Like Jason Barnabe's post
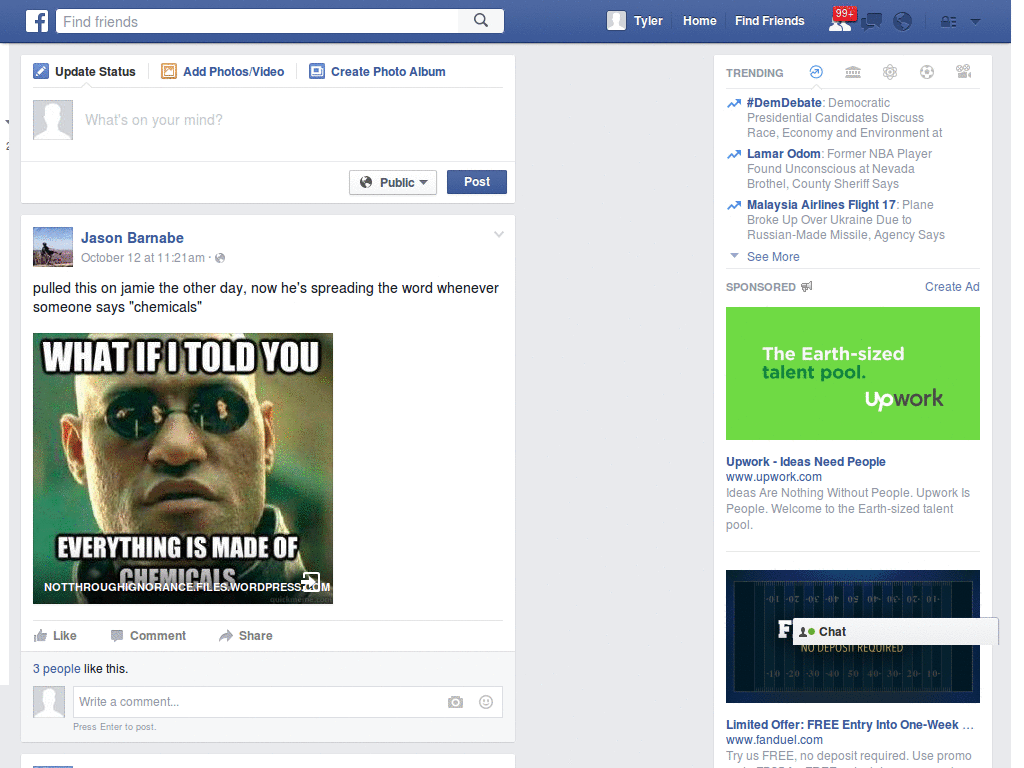Viewport: 1024px width, 768px height. 56,635
